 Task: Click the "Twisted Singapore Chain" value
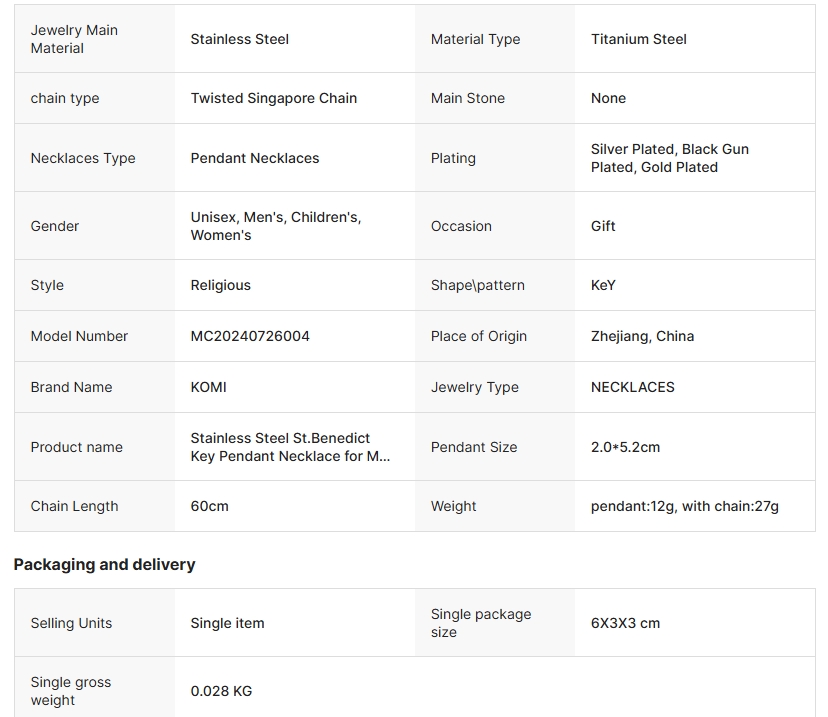tap(274, 98)
